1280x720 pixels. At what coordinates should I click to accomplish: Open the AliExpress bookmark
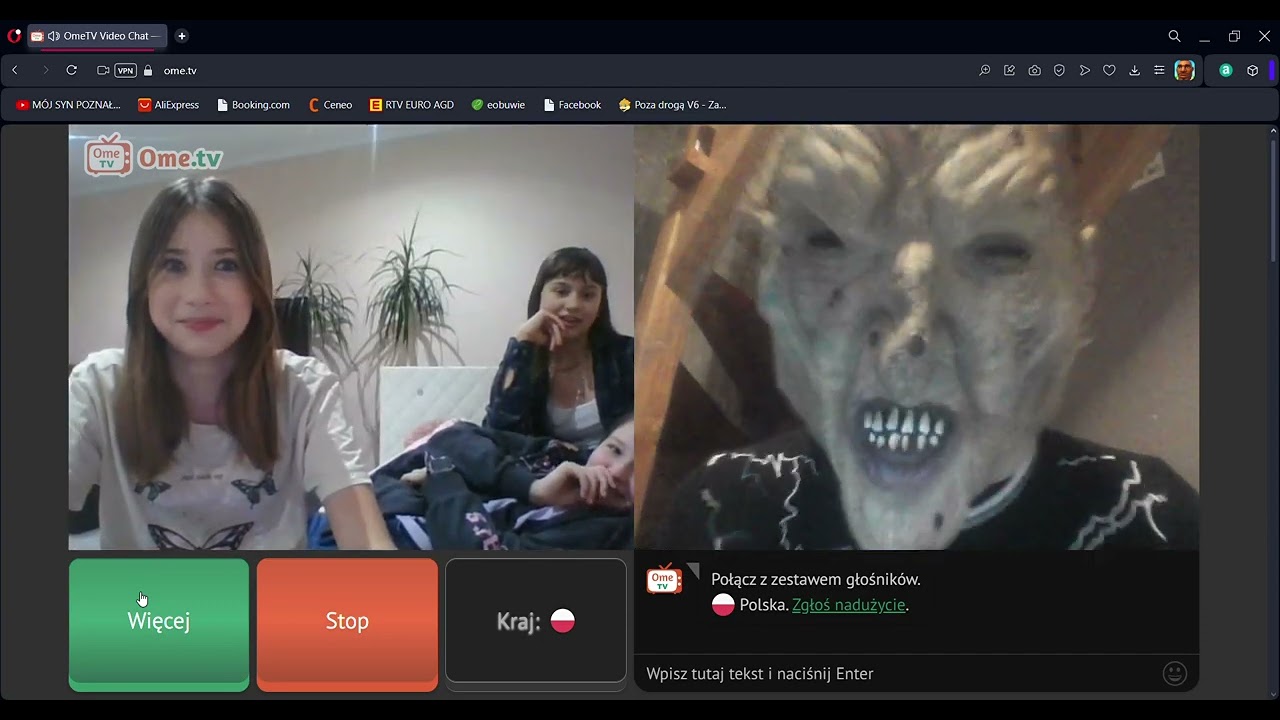click(168, 105)
